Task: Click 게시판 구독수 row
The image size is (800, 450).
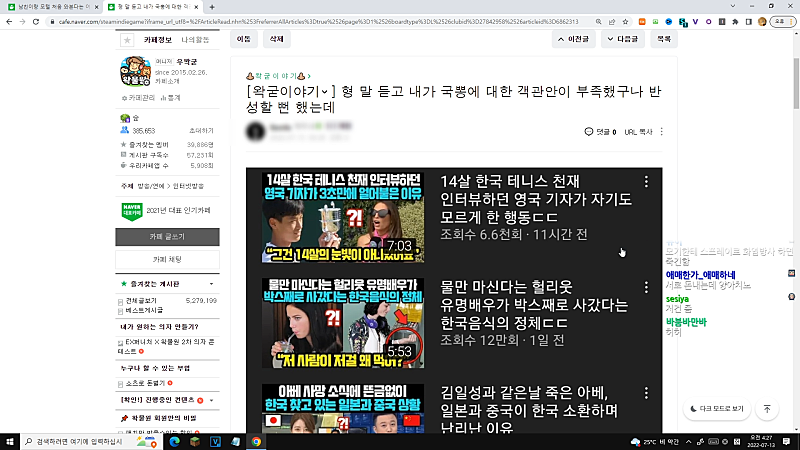Action: [167, 155]
